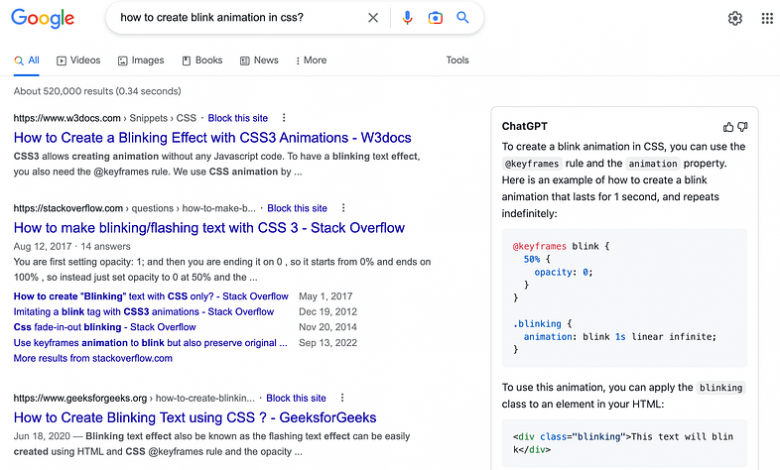Switch to the News tab
The width and height of the screenshot is (780, 470).
[x=259, y=60]
